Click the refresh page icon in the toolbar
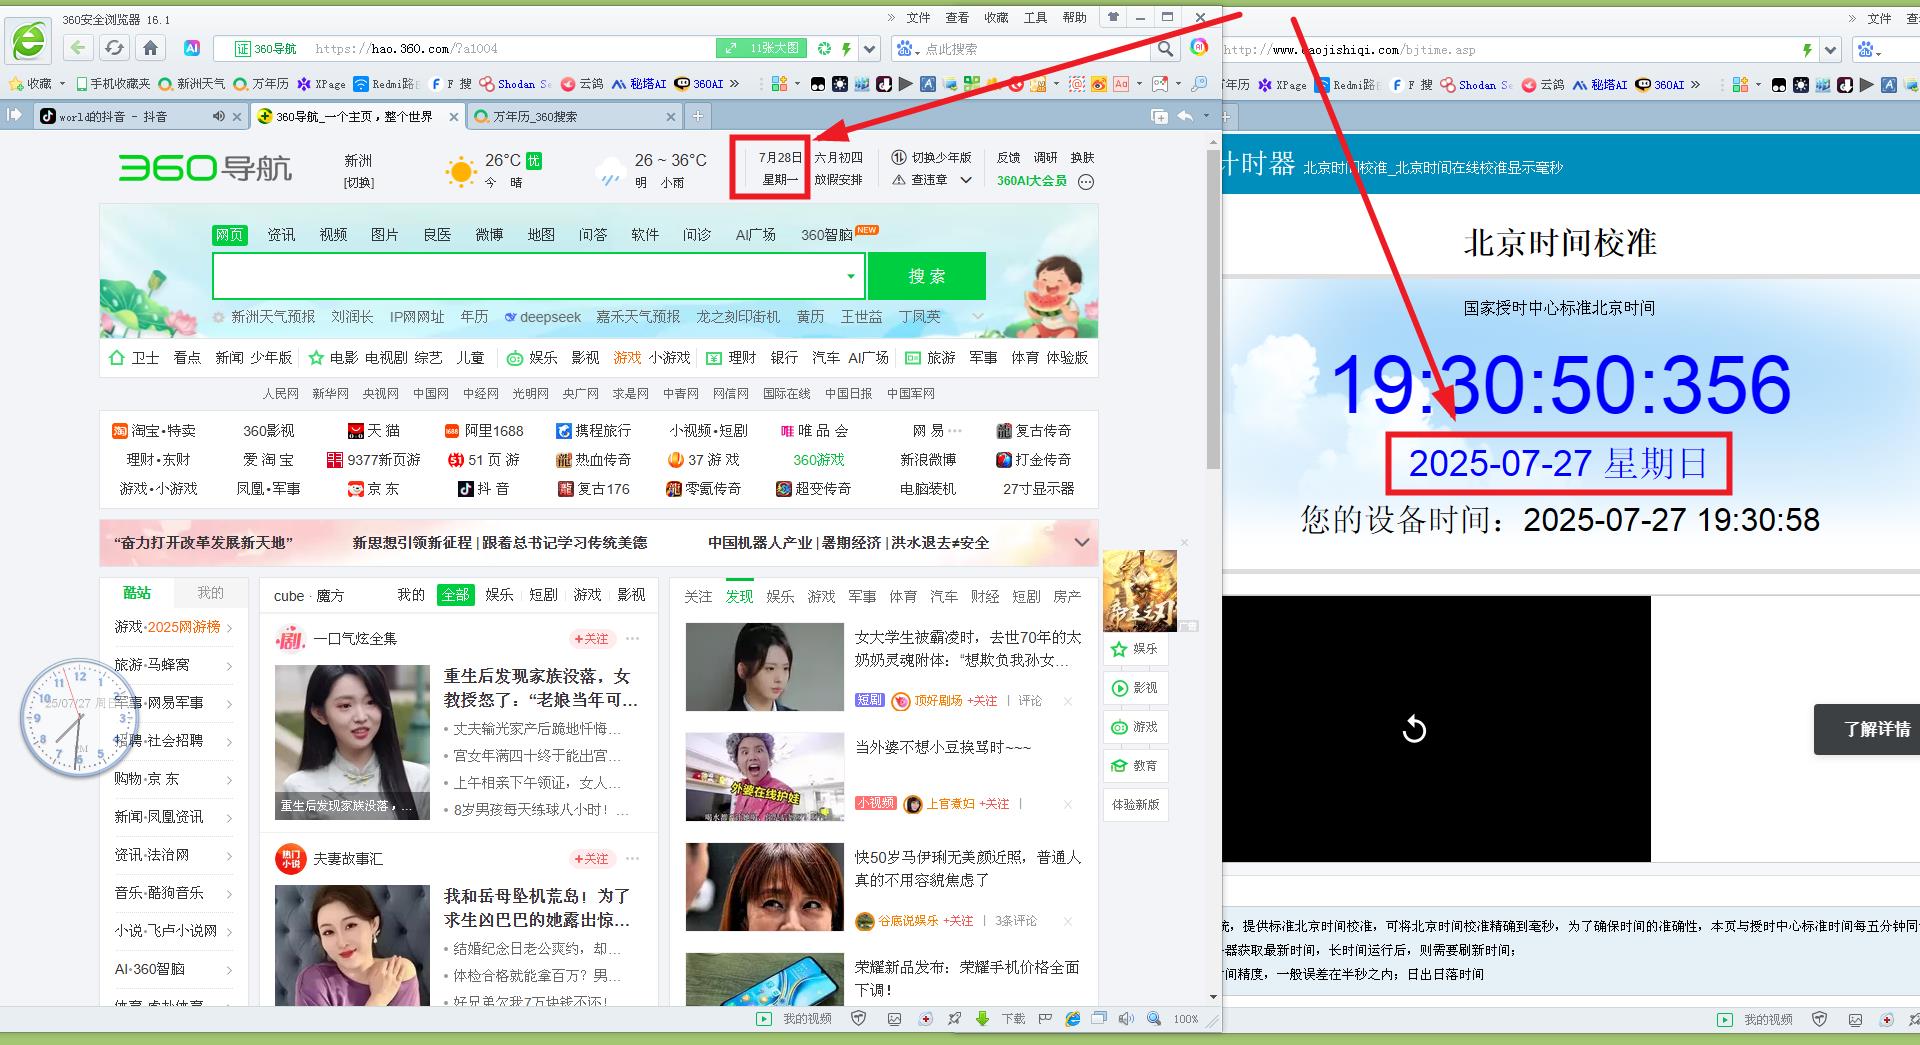Screen dimensions: 1920x1045 point(114,48)
